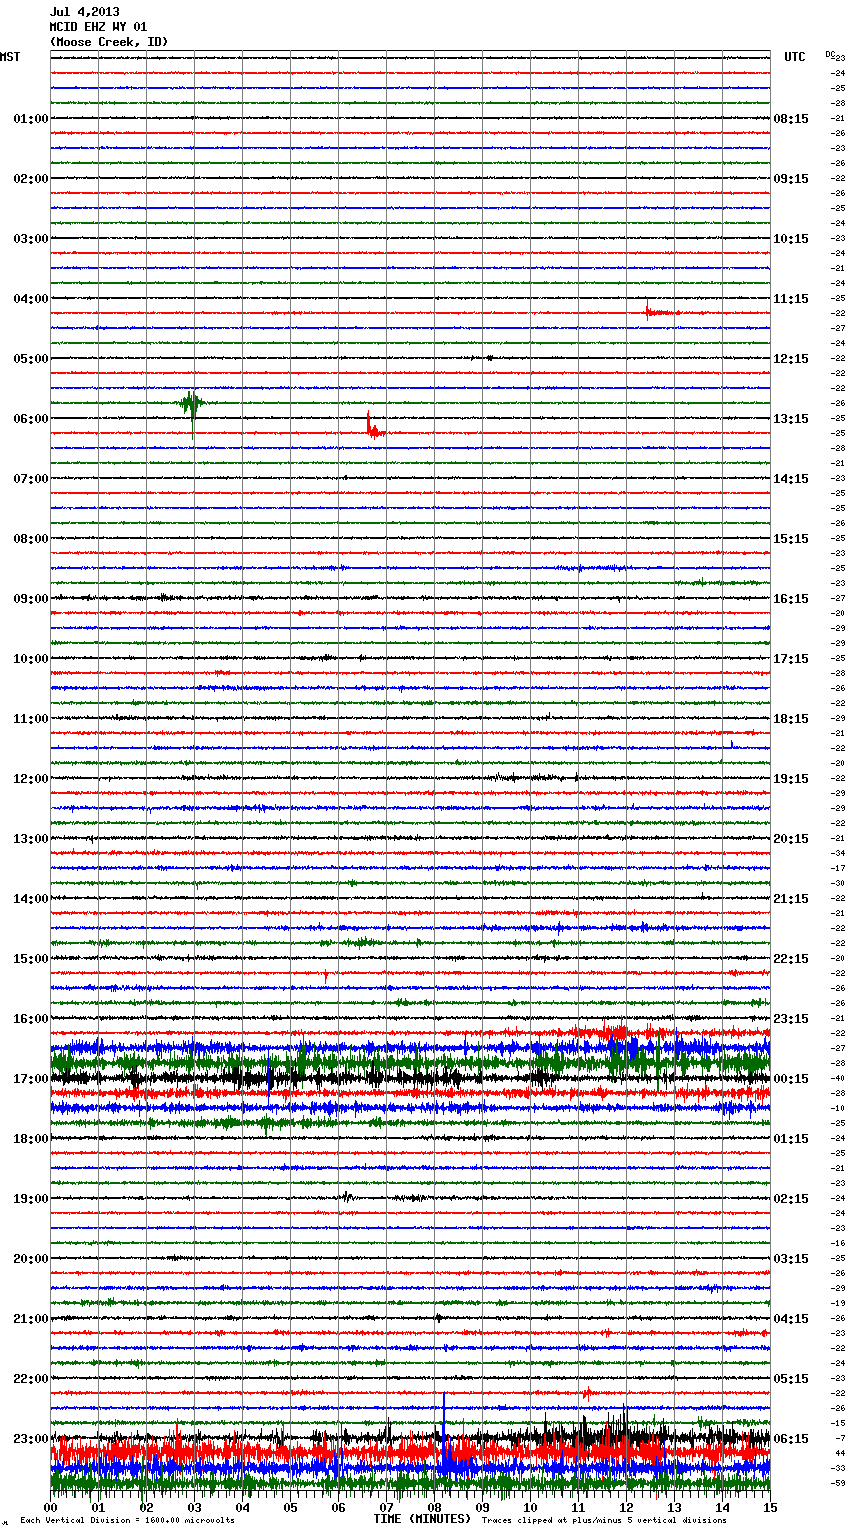850x1534 pixels.
Task: Click the 06:15 UTC time label
Action: [x=791, y=1438]
